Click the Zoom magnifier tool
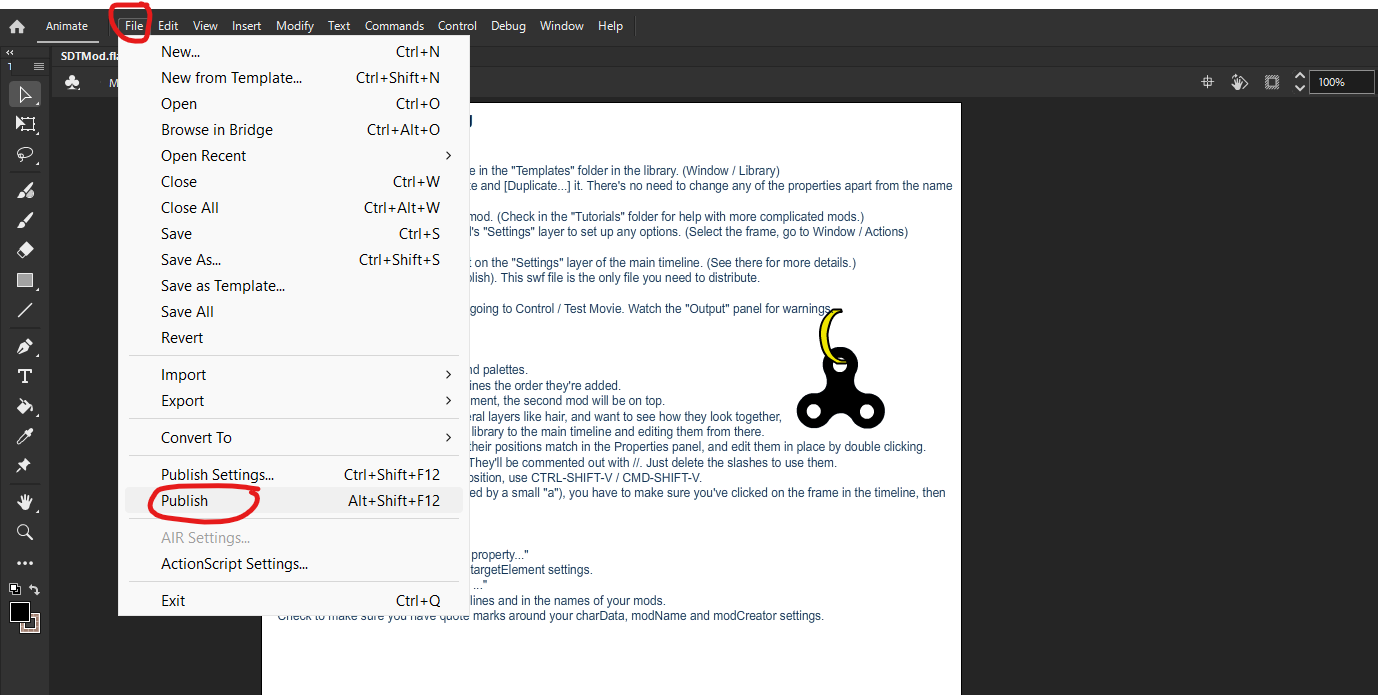Viewport: 1378px width, 695px height. pyautogui.click(x=25, y=532)
